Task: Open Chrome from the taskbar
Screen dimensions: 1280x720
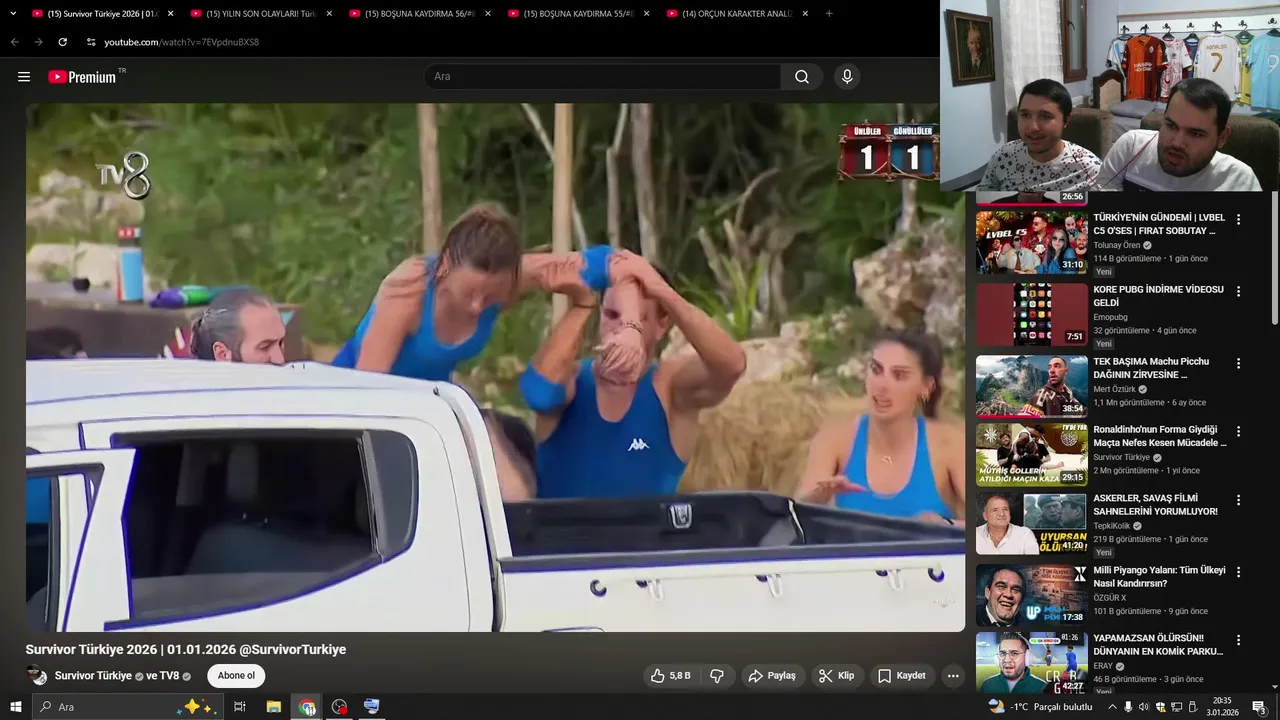Action: tap(307, 707)
